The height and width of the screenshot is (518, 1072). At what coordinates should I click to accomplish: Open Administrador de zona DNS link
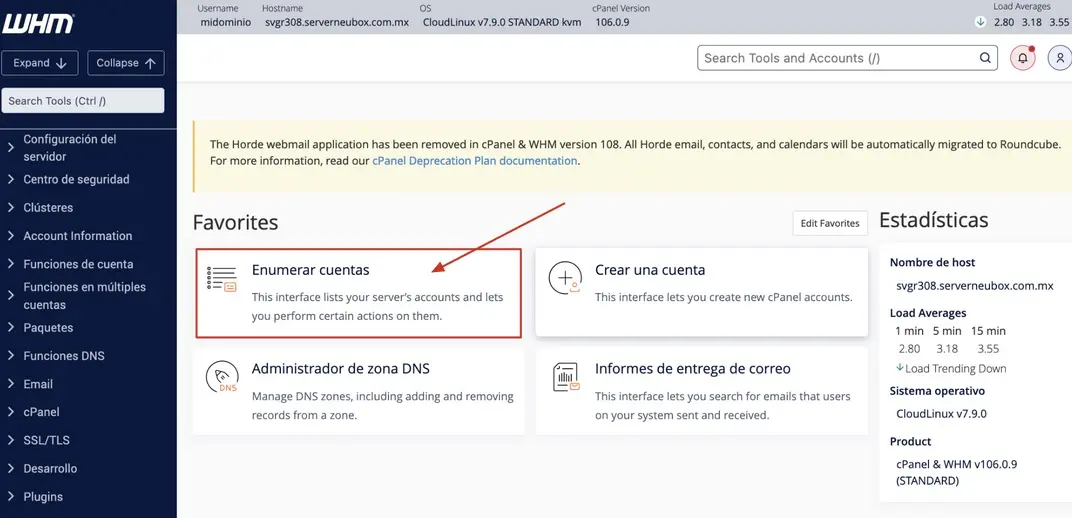(x=340, y=369)
